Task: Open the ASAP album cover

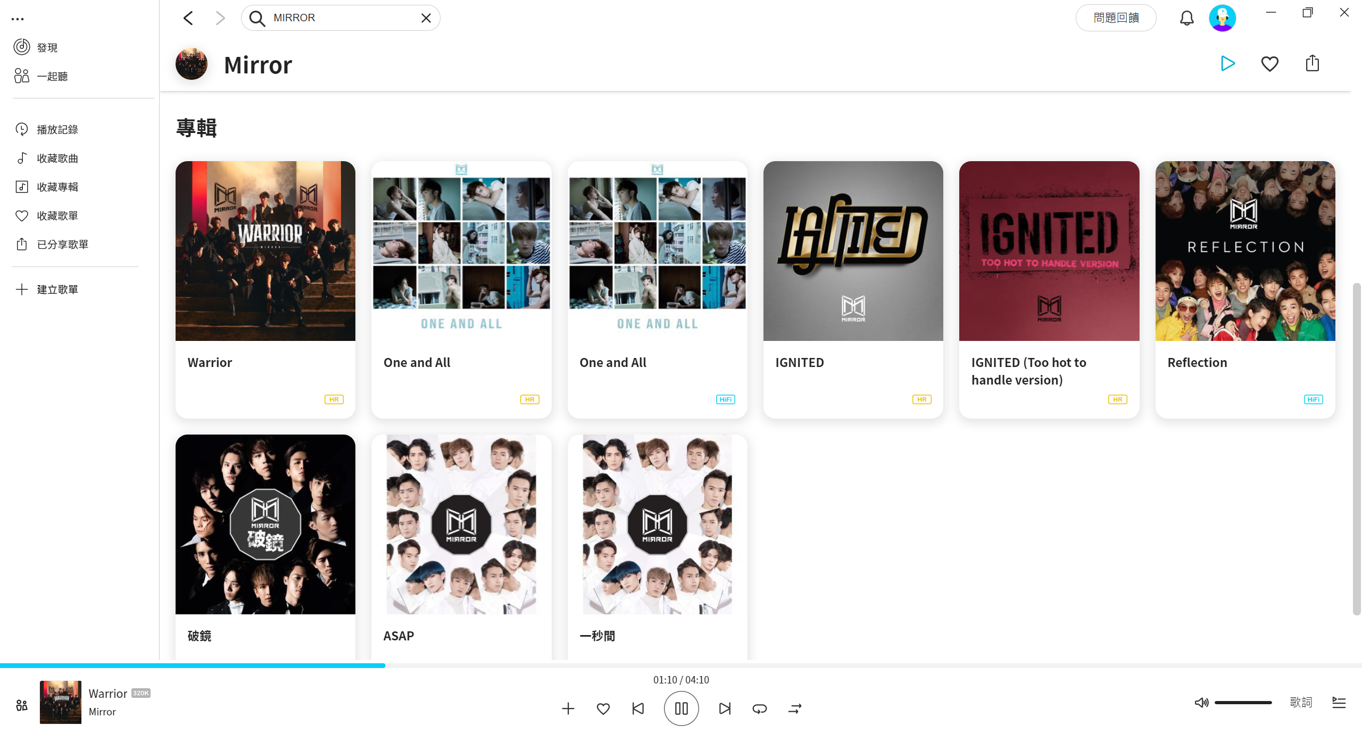Action: tap(461, 524)
